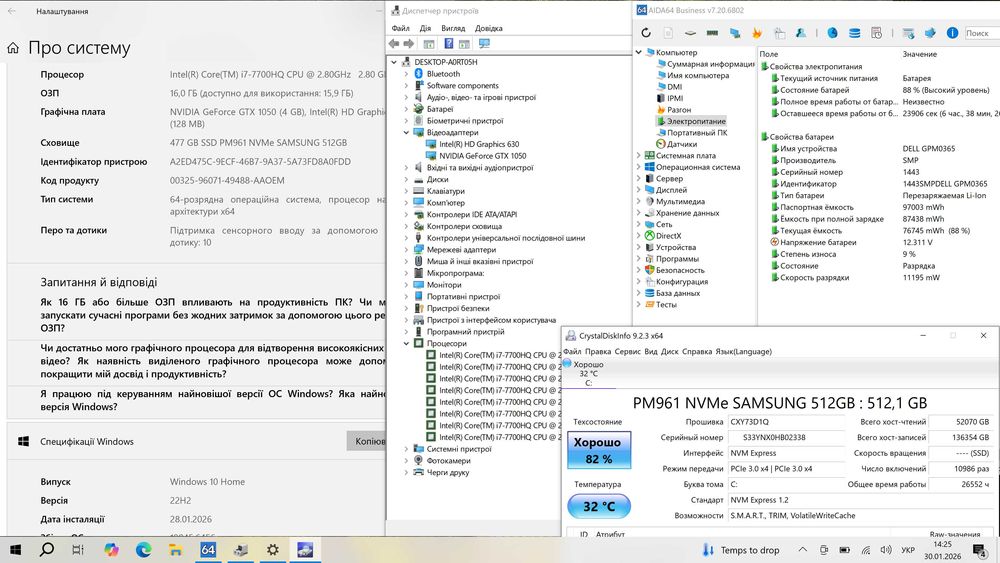Expand Мережеві адаптери node in Device Manager
1000x563 pixels.
pos(406,250)
